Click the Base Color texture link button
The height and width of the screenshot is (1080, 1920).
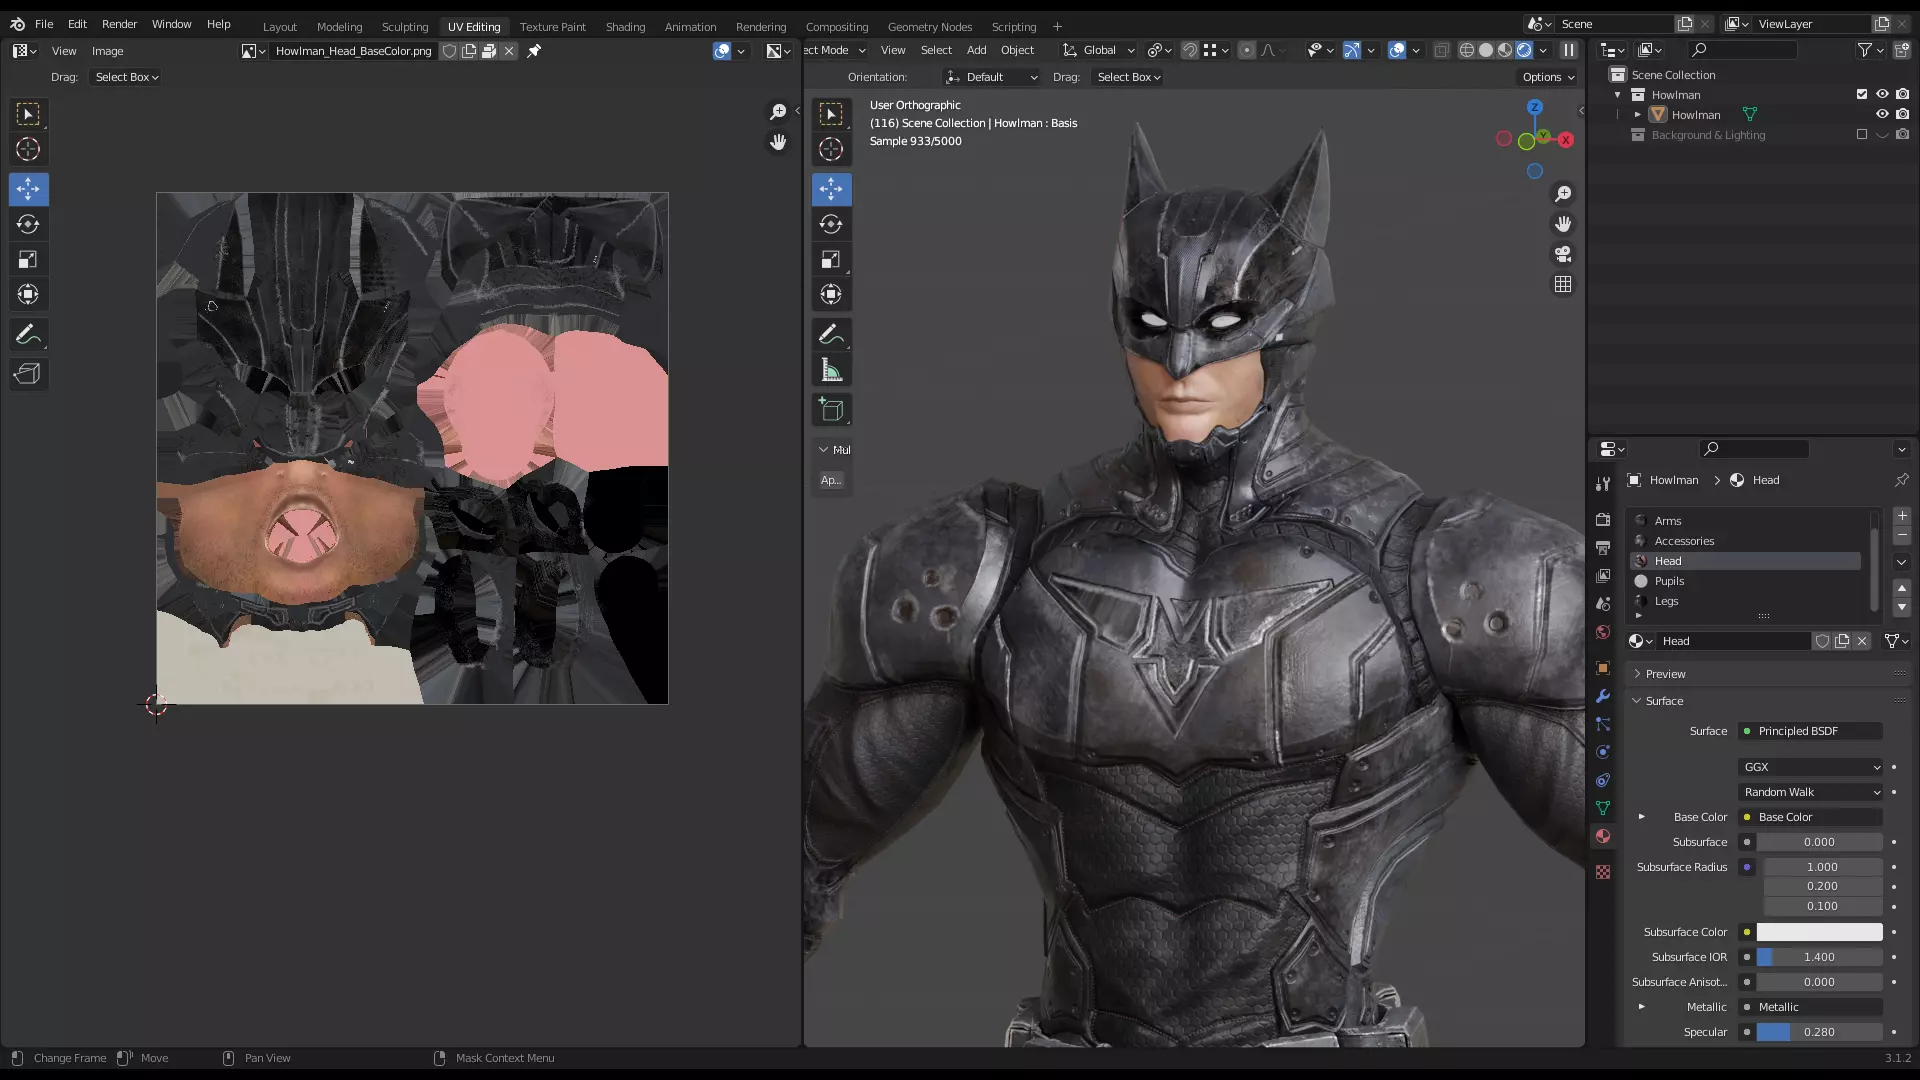point(1811,817)
